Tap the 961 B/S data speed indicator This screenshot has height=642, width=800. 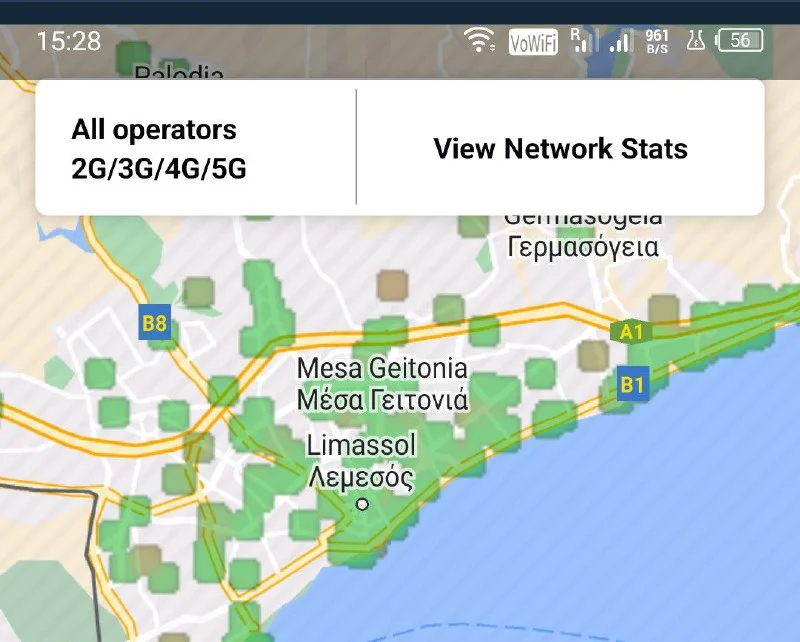(657, 41)
